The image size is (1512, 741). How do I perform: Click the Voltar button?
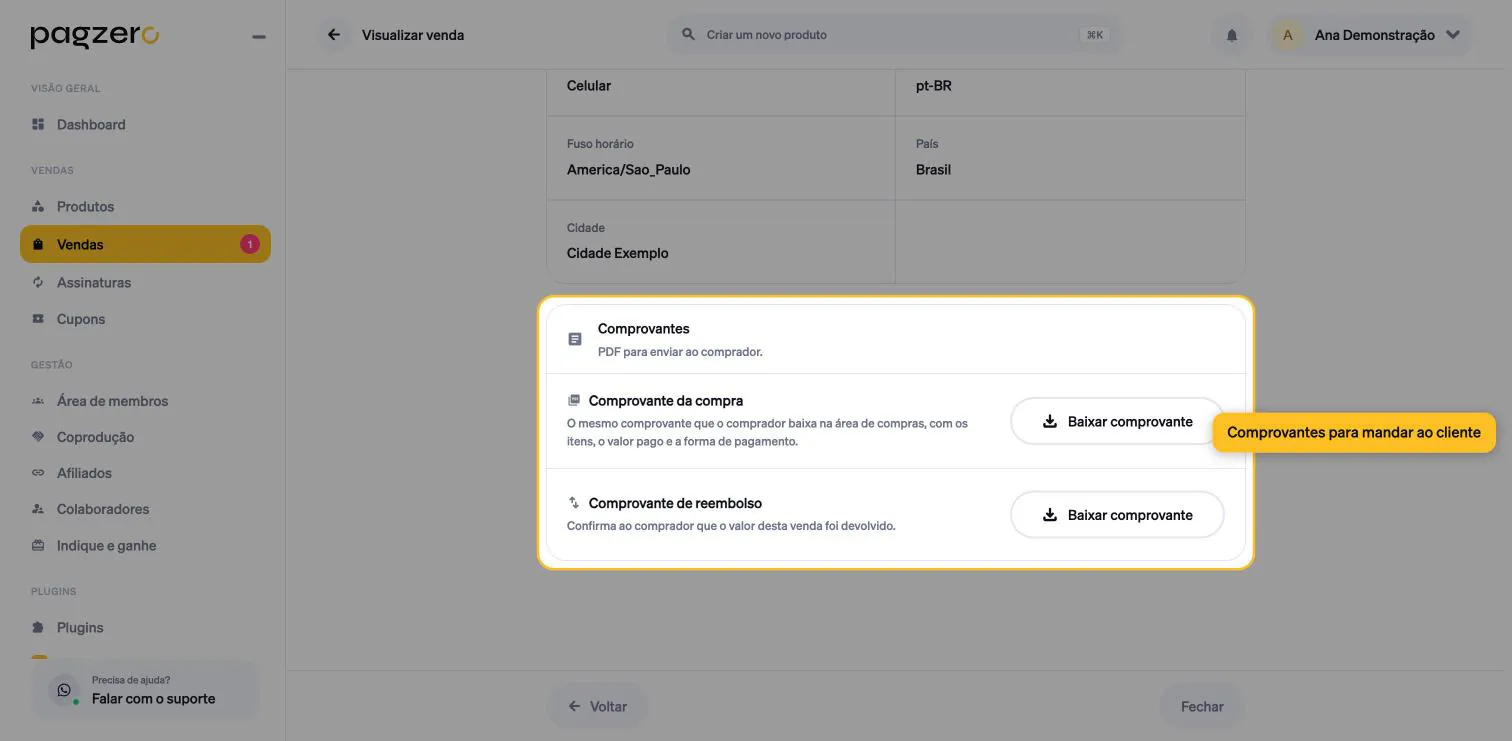(x=597, y=706)
